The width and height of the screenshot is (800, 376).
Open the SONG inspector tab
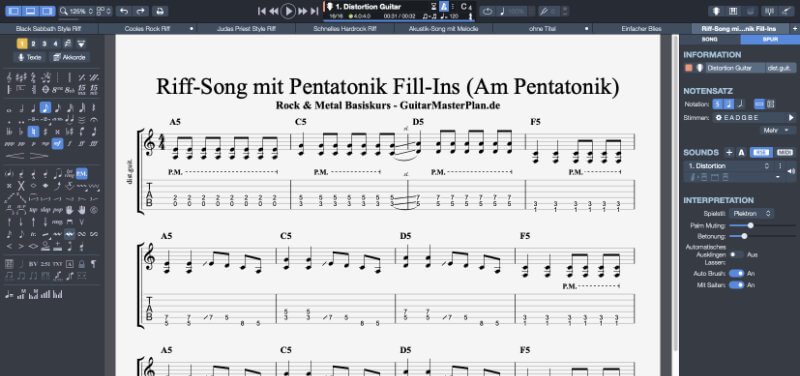[x=710, y=39]
